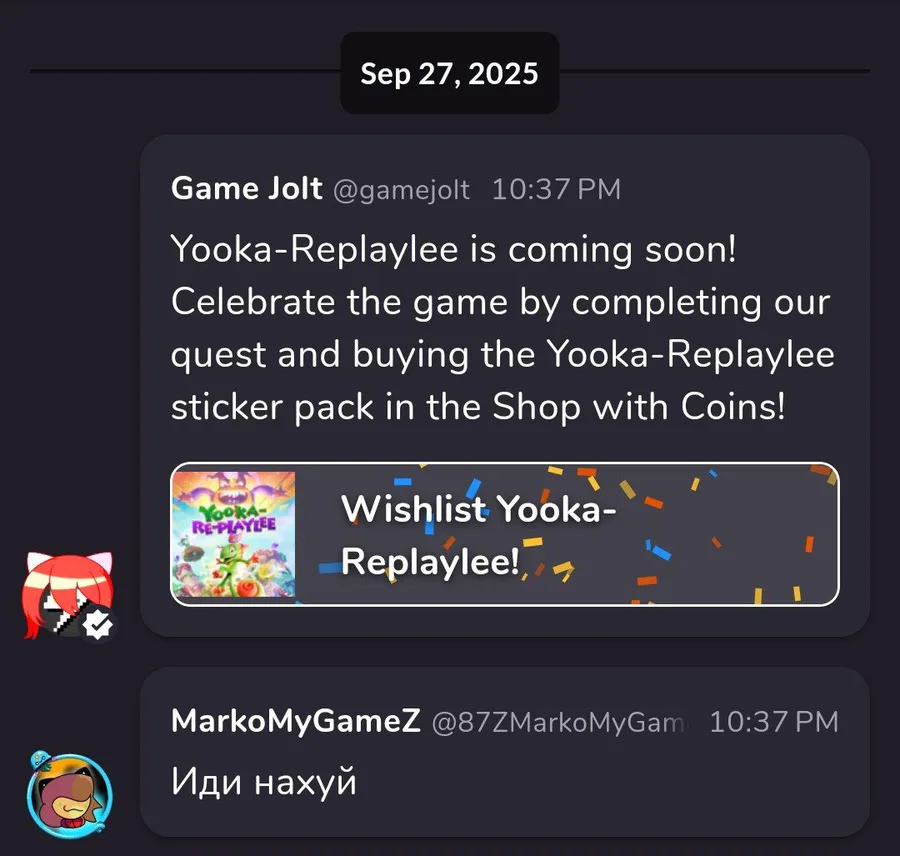
Task: Click the timestamp on MarkoMyGameZ's message
Action: tap(774, 722)
